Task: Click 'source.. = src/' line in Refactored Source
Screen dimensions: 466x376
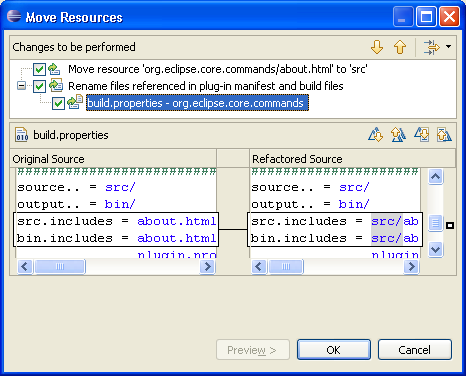Action: (310, 187)
